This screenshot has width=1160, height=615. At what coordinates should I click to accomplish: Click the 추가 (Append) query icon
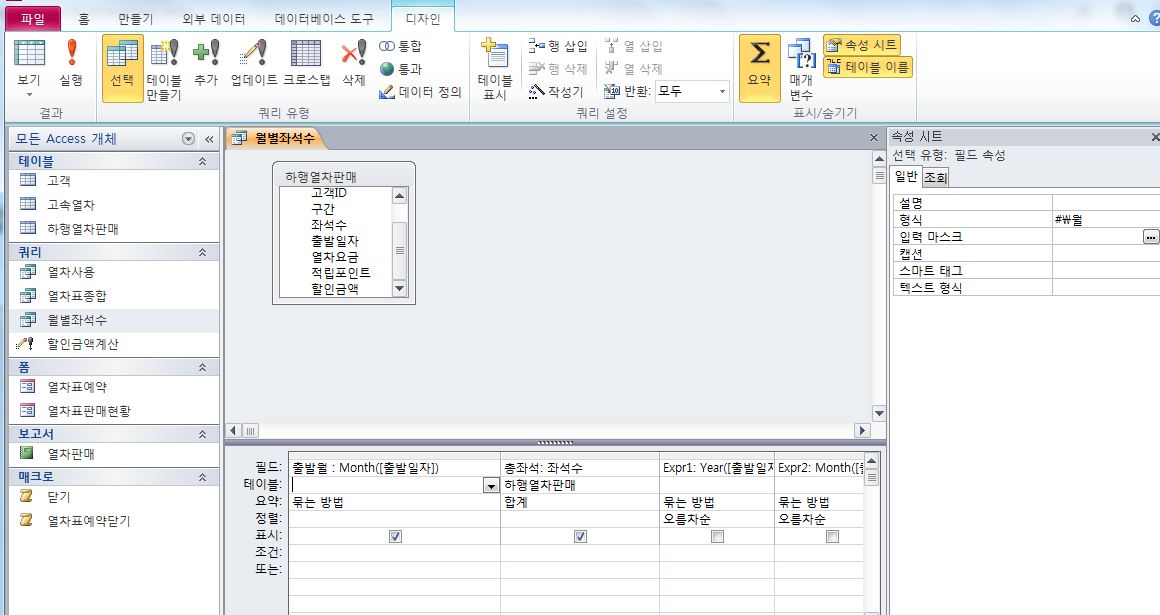206,62
